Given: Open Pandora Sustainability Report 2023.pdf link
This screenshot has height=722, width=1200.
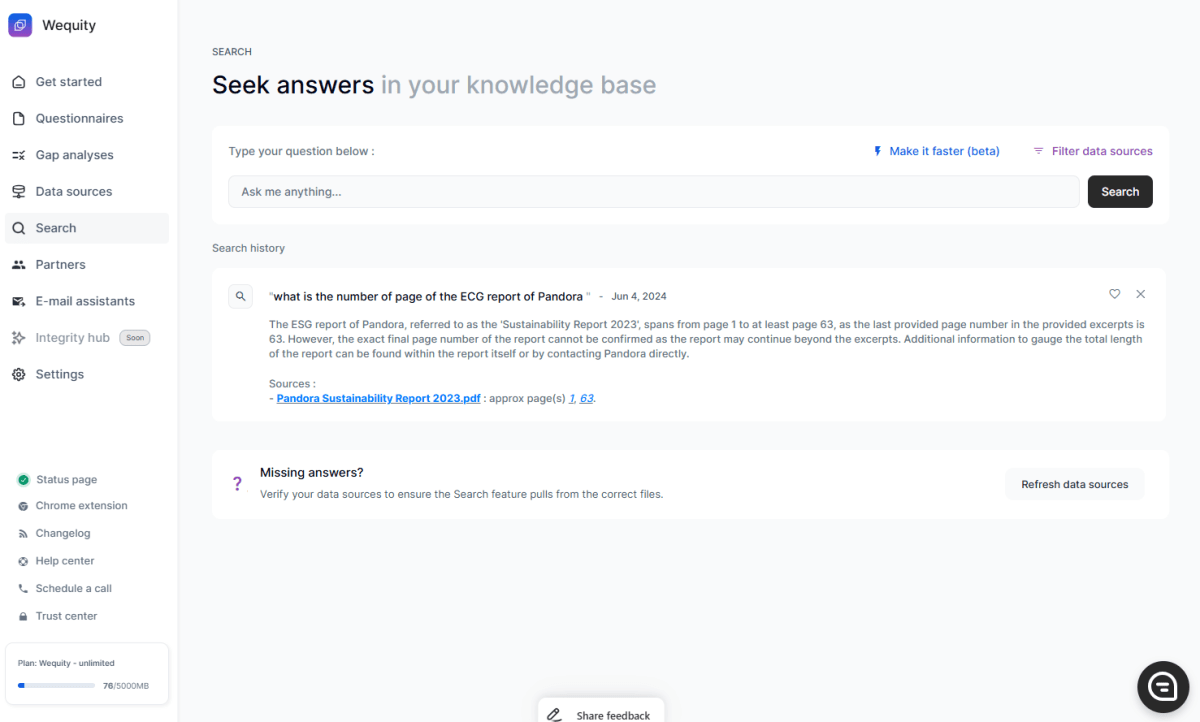Looking at the screenshot, I should (x=379, y=398).
